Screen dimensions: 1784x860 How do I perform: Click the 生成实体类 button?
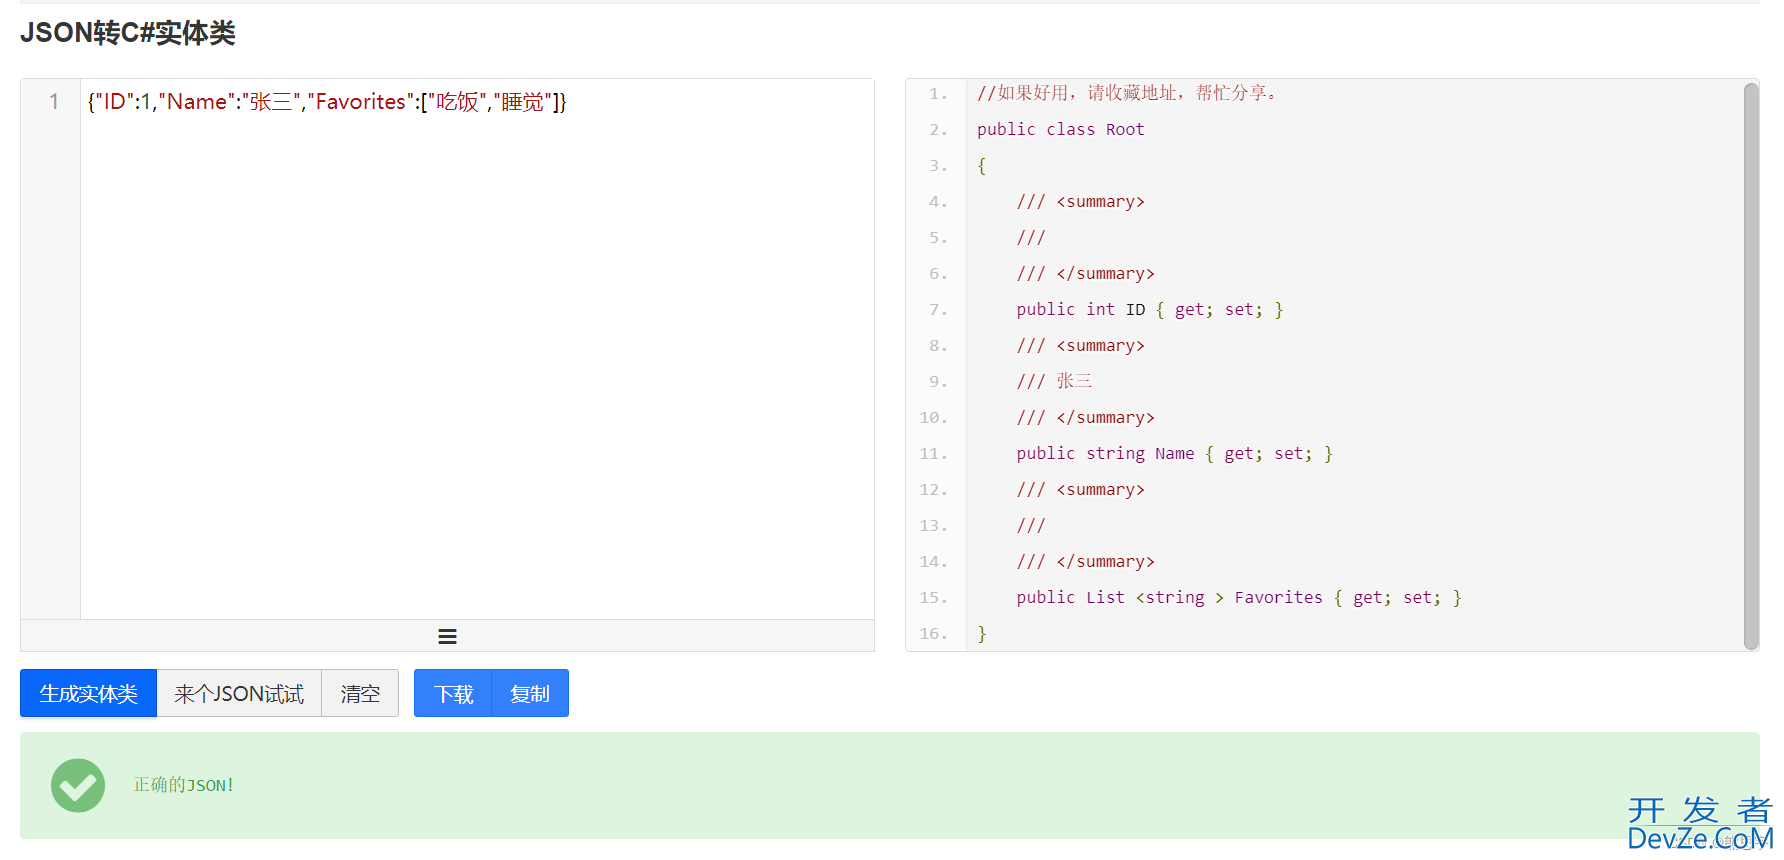tap(88, 693)
